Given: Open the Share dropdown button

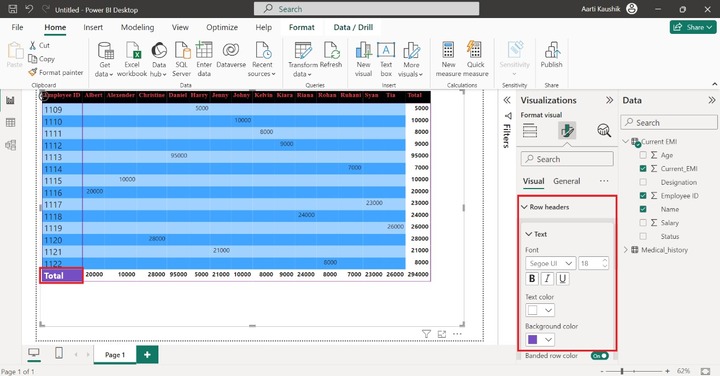Looking at the screenshot, I should point(692,27).
